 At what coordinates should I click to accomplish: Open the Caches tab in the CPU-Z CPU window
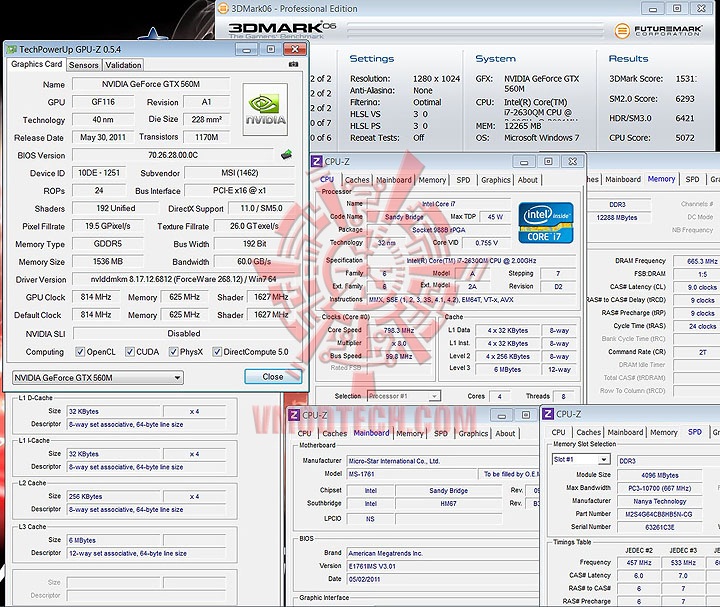357,180
